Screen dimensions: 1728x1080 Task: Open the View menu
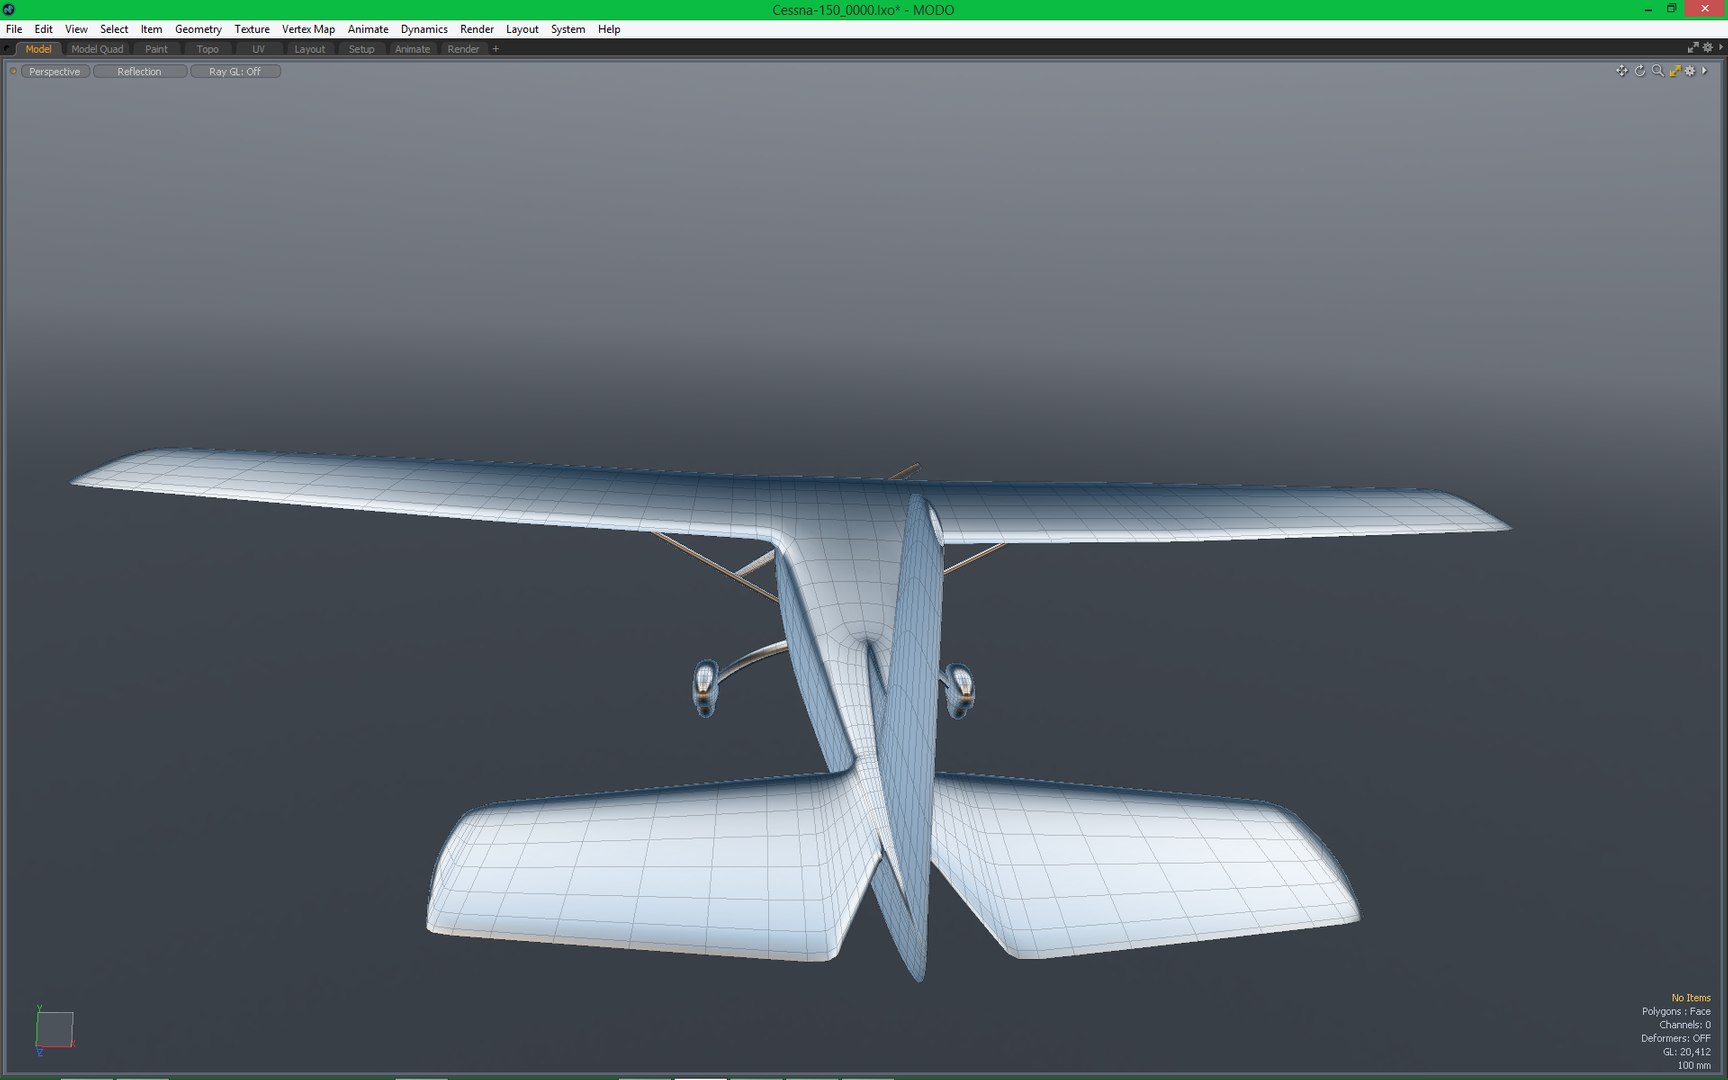tap(76, 29)
